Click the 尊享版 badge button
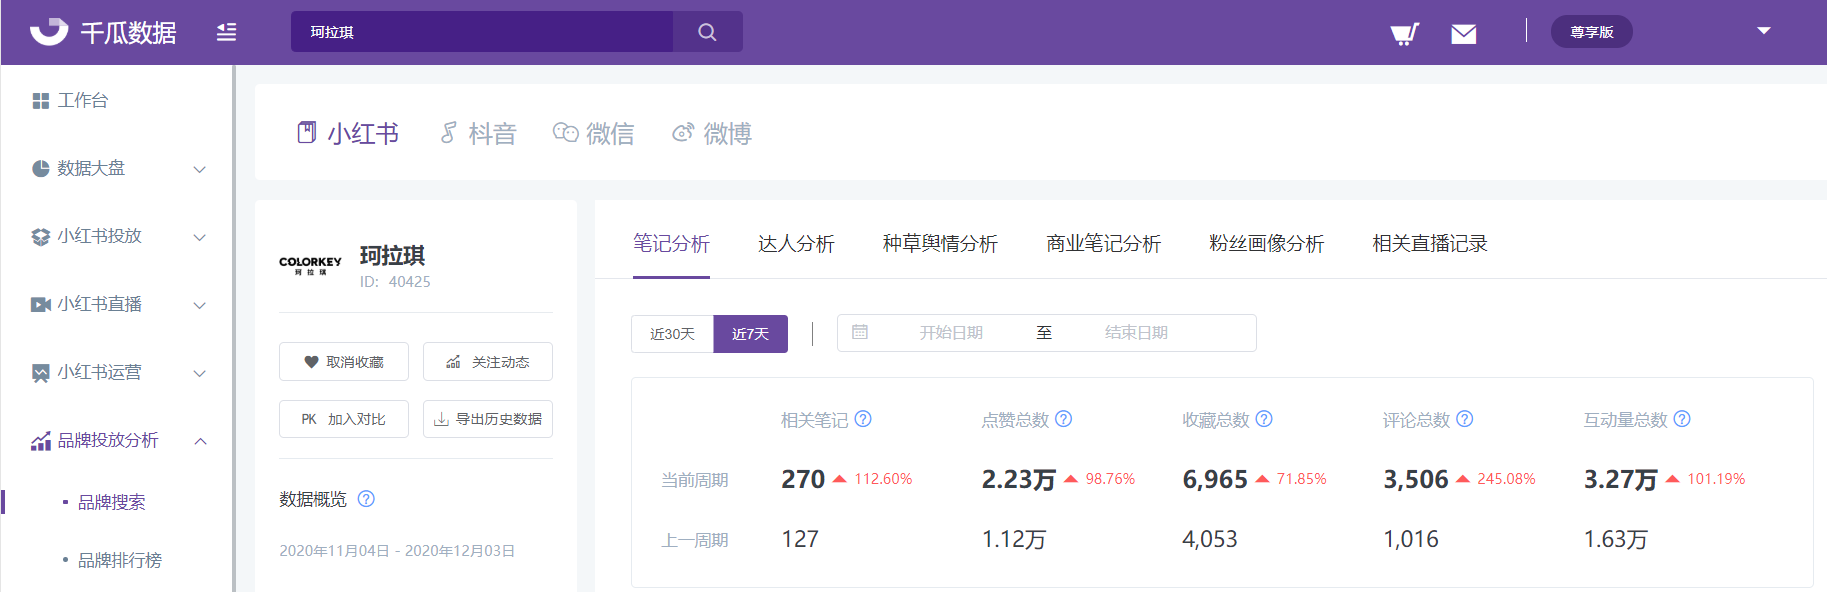1827x592 pixels. click(1592, 32)
